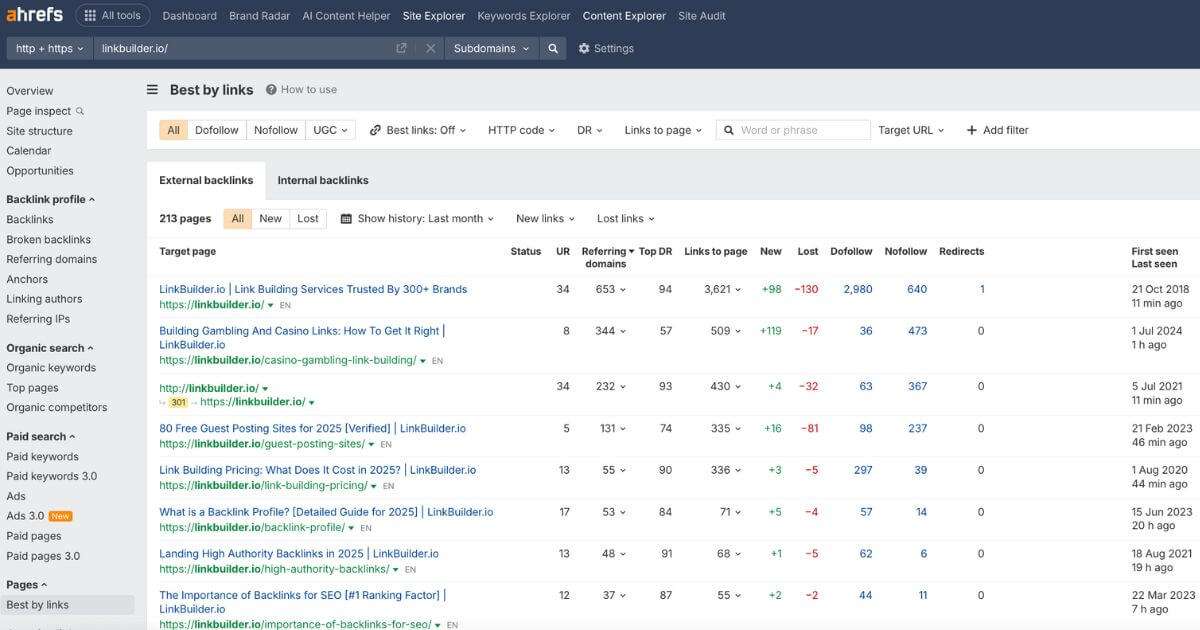Open the What is a Backlink Profile title link
1200x630 pixels.
coord(326,512)
